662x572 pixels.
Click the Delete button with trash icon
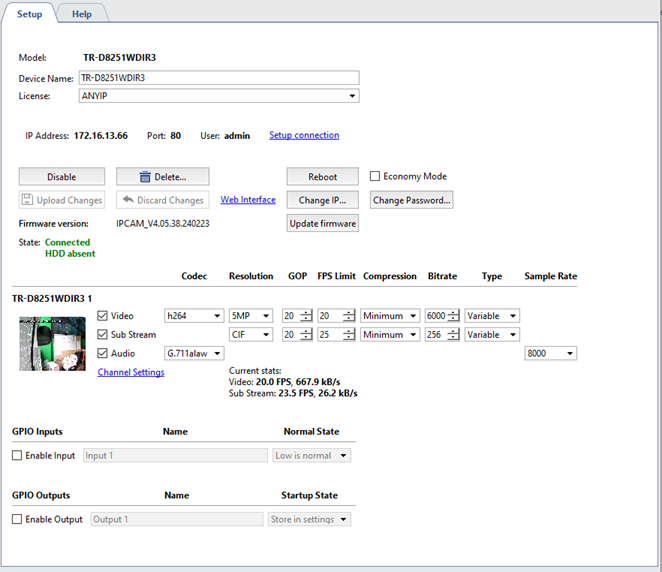(162, 177)
